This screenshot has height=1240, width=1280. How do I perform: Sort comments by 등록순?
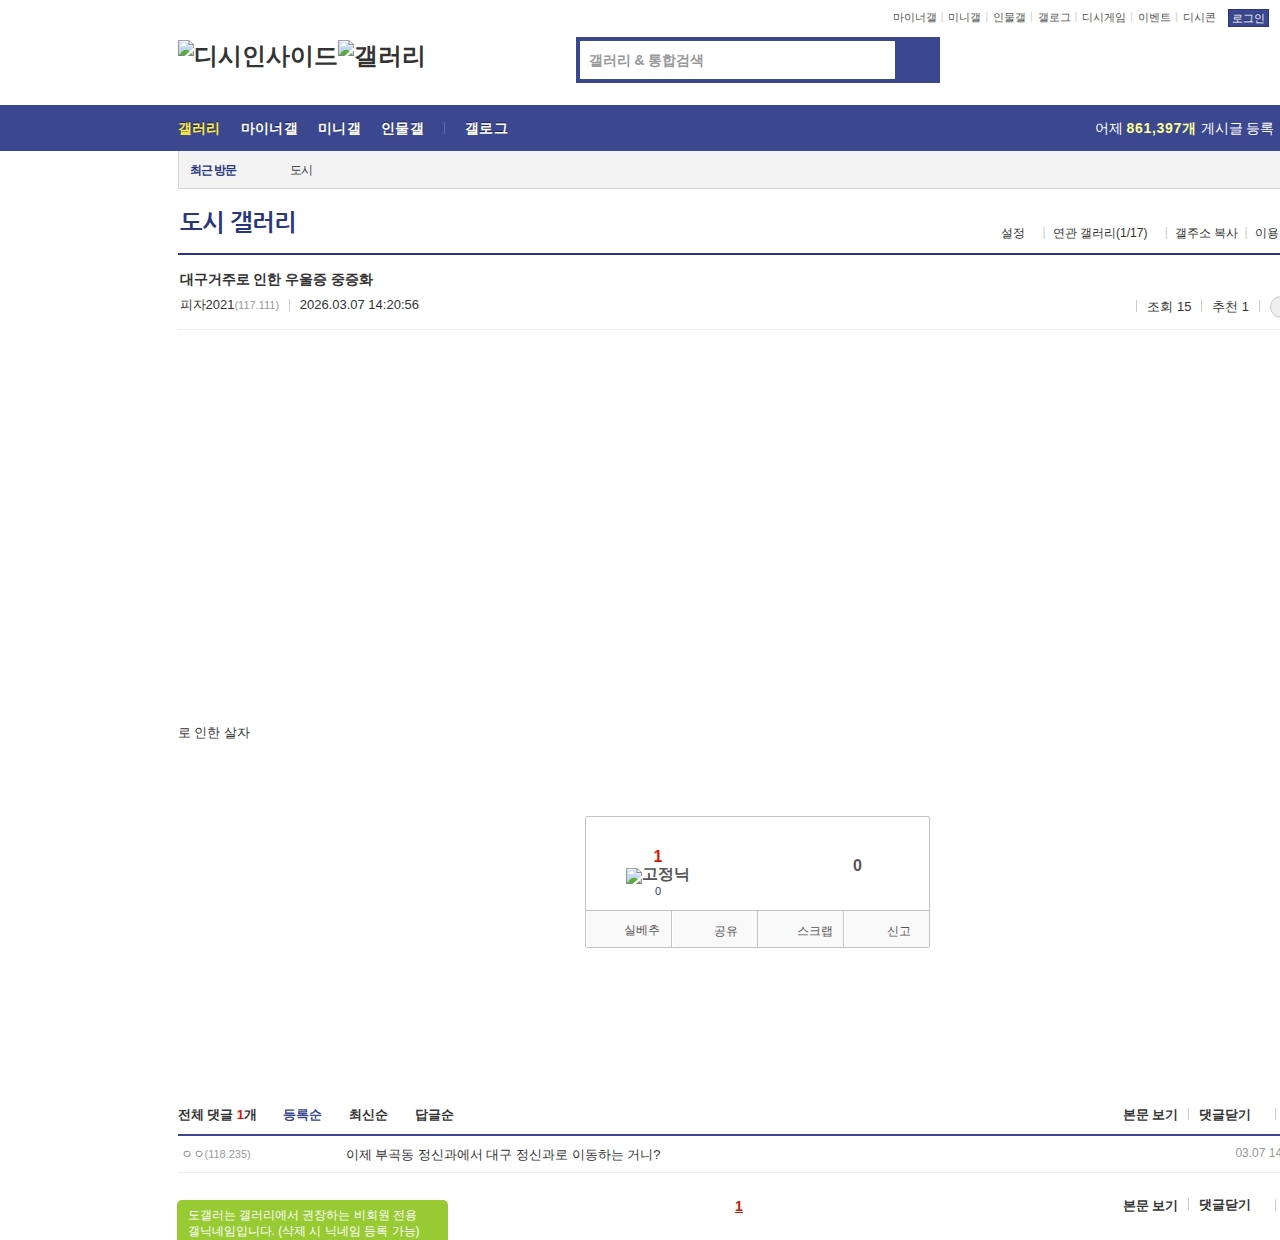(x=302, y=1115)
